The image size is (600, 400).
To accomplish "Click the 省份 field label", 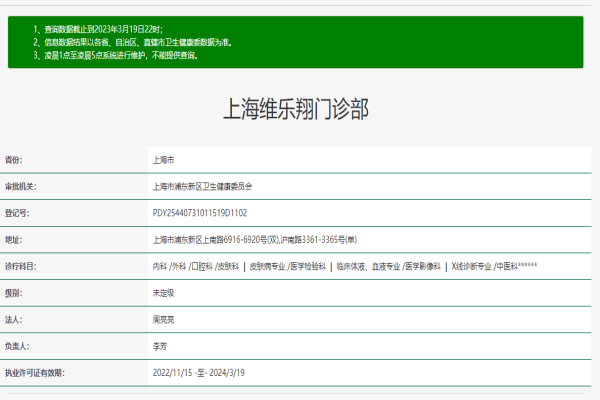I will 13,160.
